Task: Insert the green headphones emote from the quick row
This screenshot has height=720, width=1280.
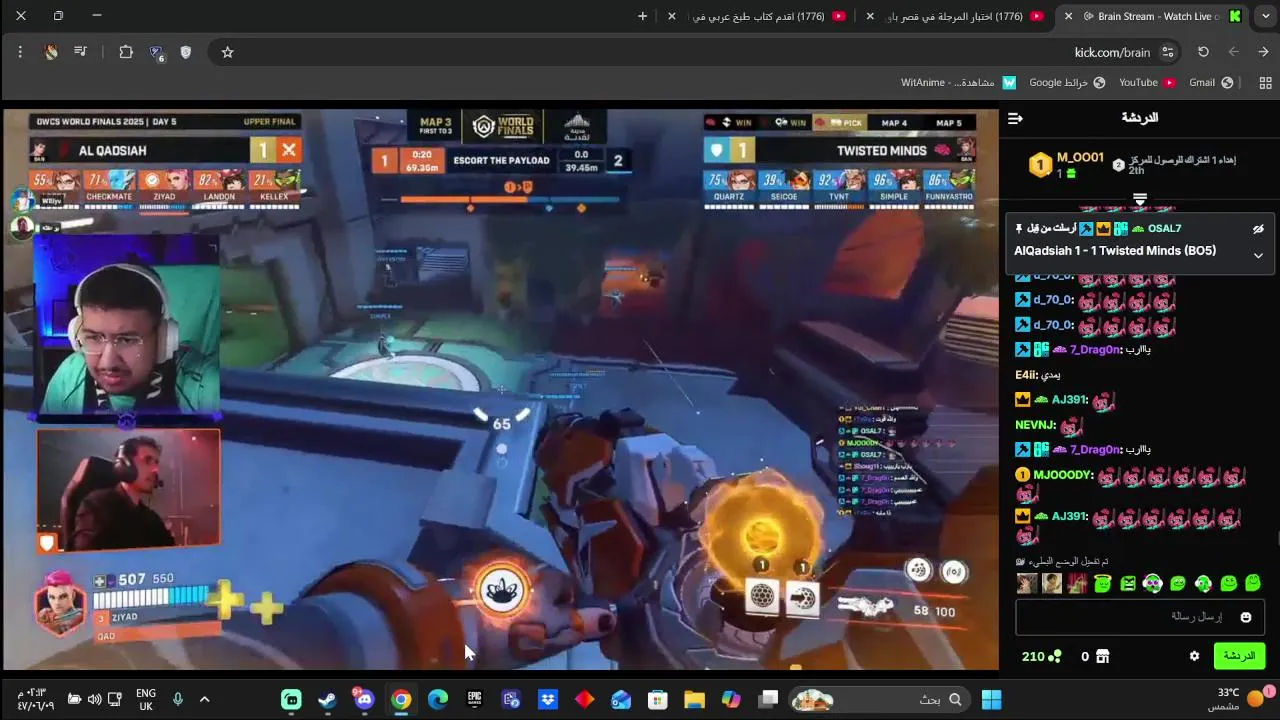Action: point(1203,584)
